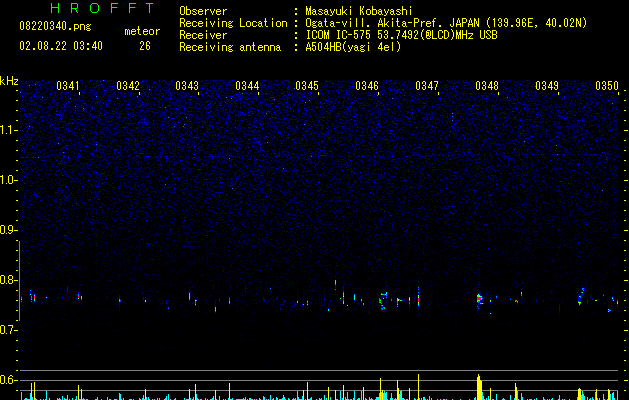Click the 1.0 frequency axis label
629x400 pixels.
pyautogui.click(x=9, y=180)
